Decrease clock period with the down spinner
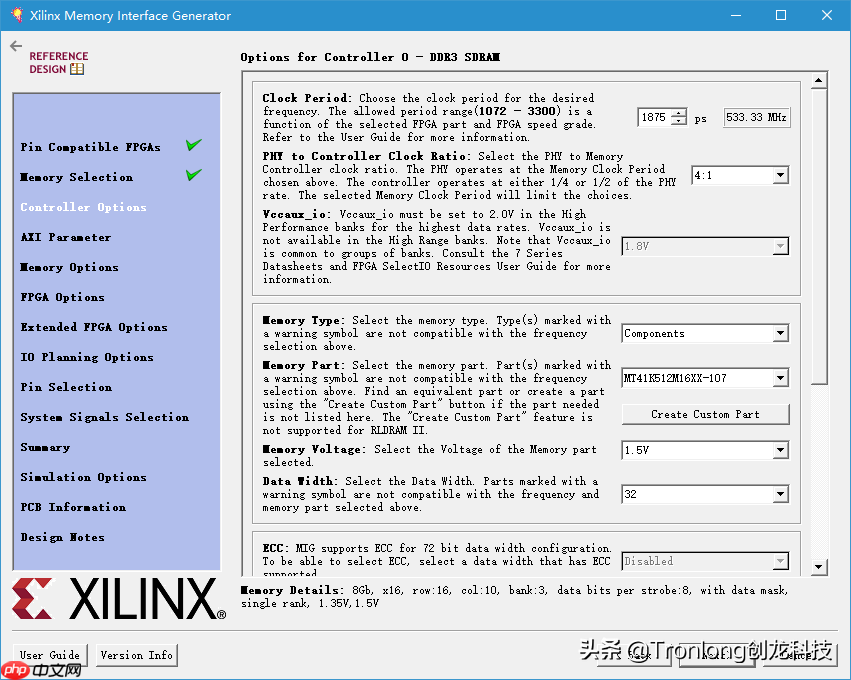Image resolution: width=851 pixels, height=680 pixels. click(x=678, y=121)
